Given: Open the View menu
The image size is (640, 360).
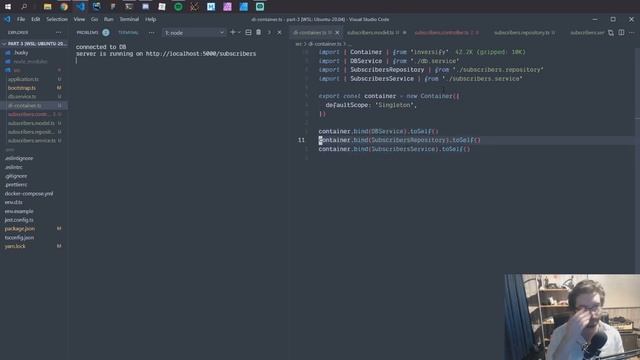Looking at the screenshot, I should click(x=79, y=19).
